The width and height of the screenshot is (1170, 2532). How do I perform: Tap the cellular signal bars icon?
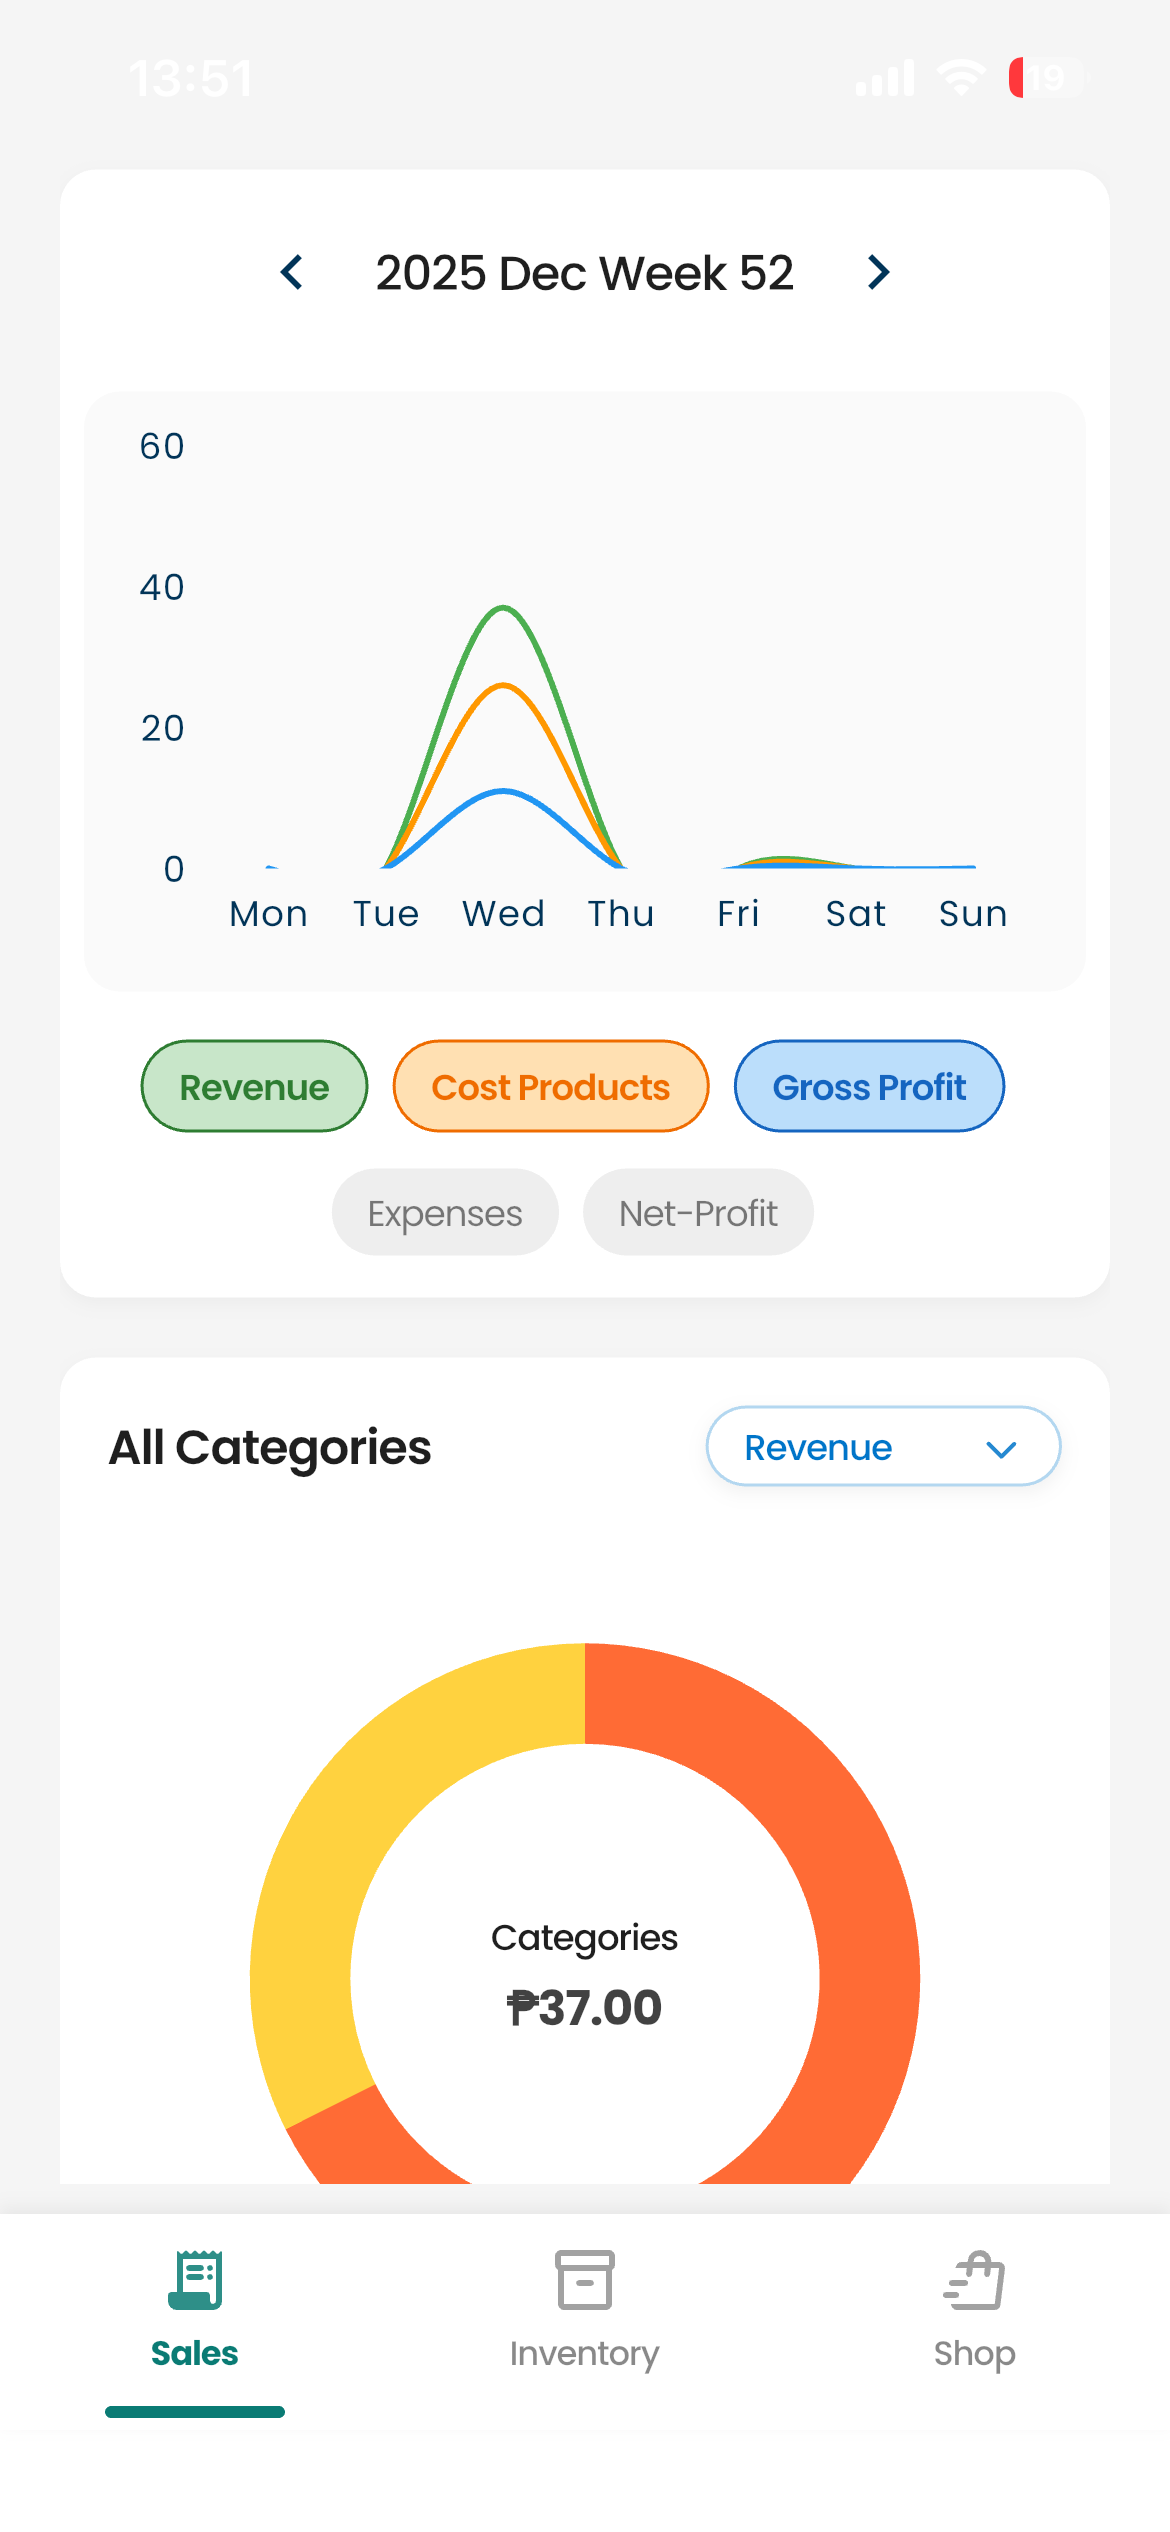(x=885, y=78)
